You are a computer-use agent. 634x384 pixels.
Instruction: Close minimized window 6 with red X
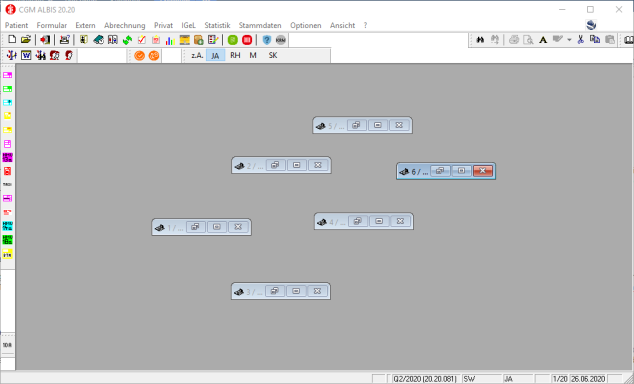coord(483,171)
